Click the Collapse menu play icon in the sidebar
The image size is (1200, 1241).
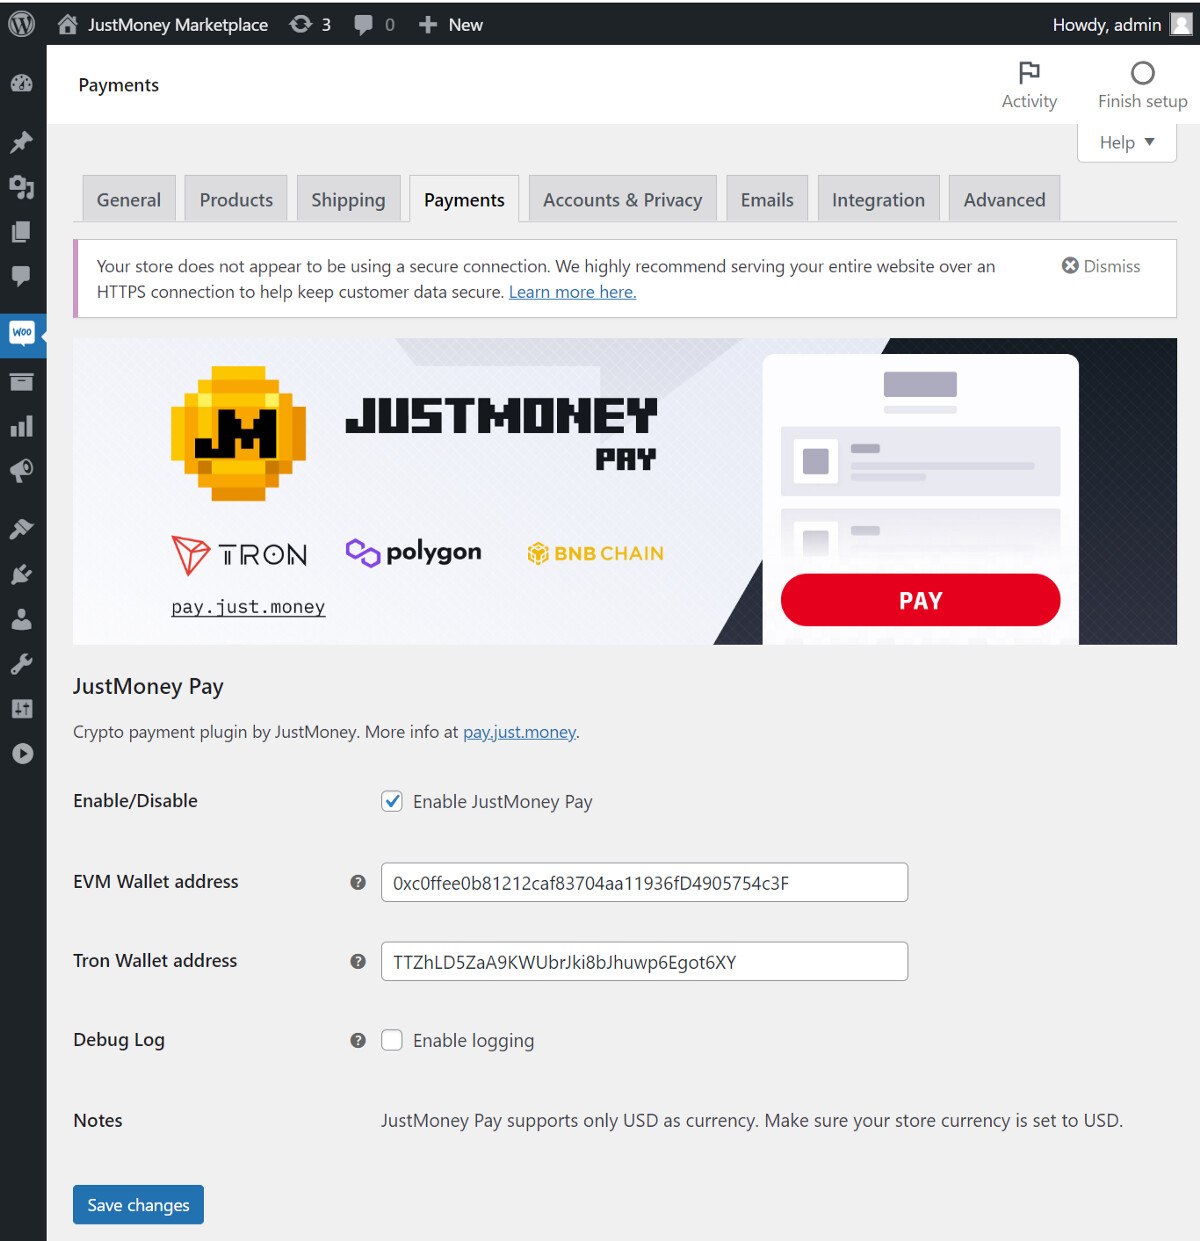point(22,754)
